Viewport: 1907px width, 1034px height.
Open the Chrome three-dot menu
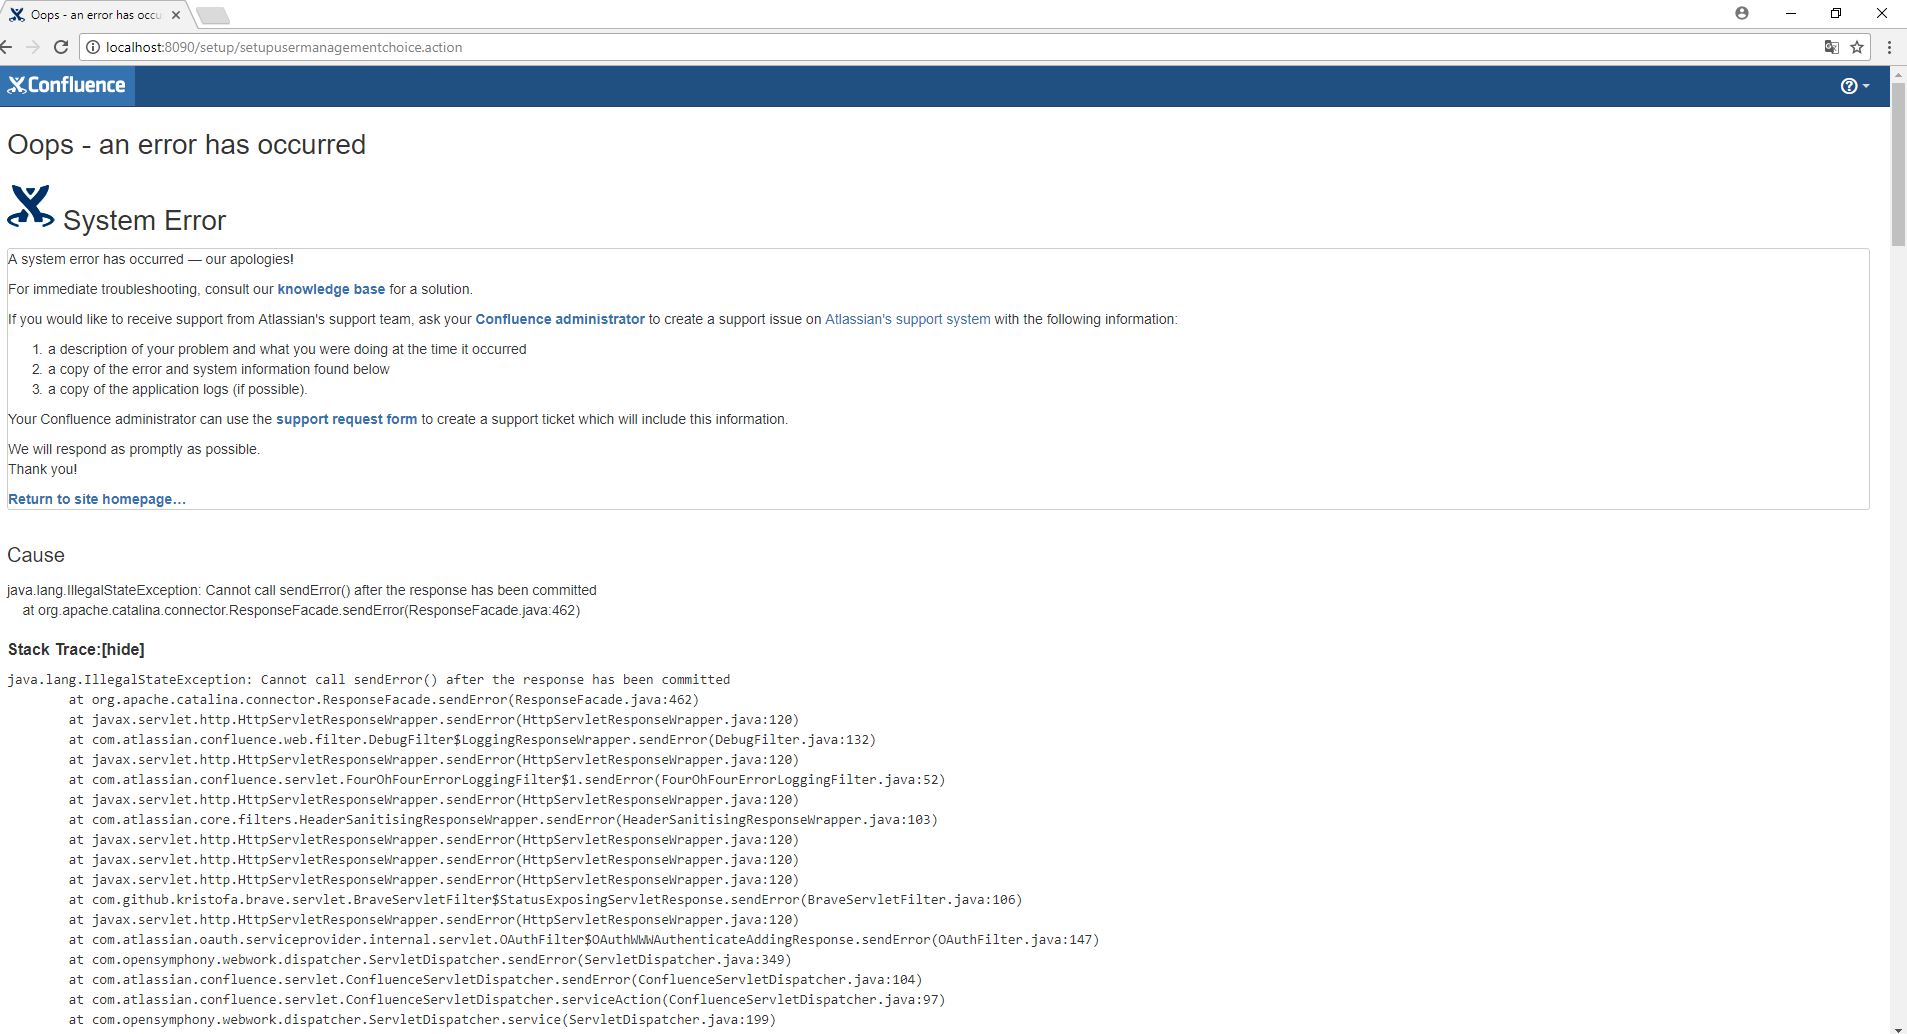point(1889,47)
